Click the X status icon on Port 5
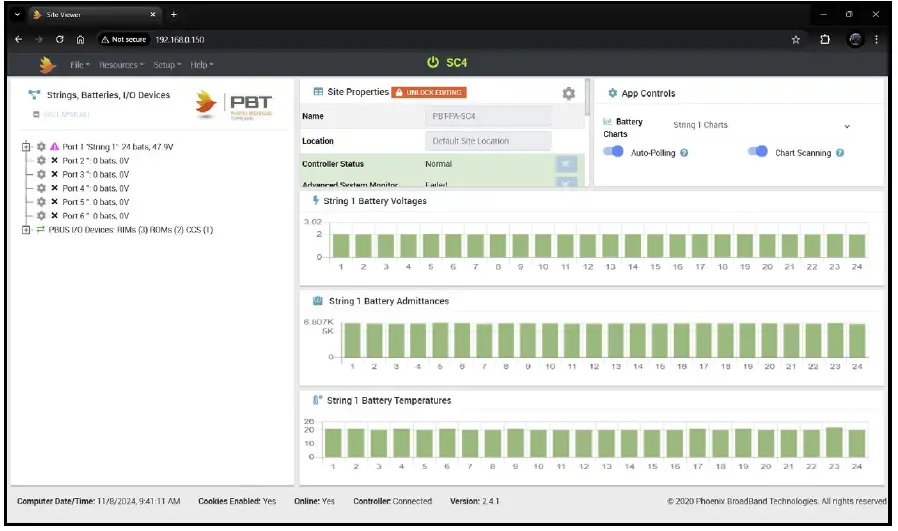The image size is (898, 531). [54, 202]
